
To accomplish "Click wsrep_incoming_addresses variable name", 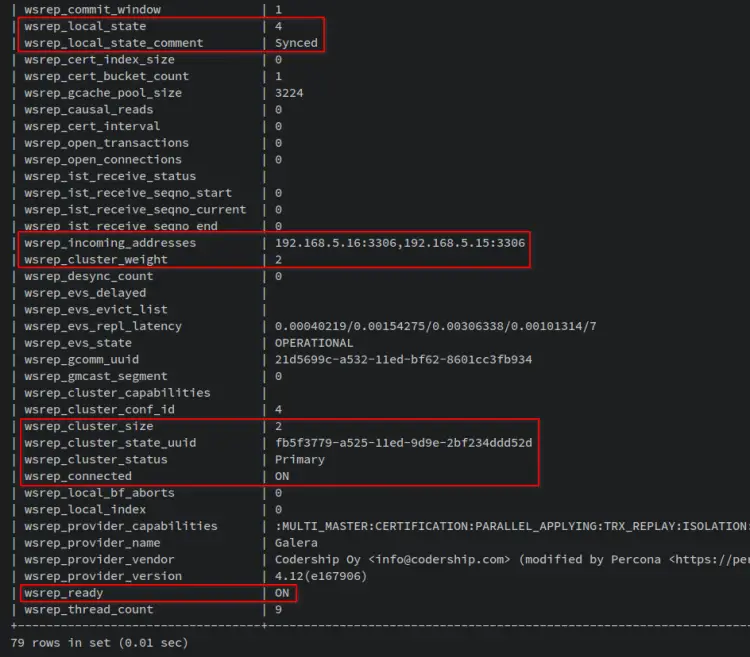I will tap(110, 243).
